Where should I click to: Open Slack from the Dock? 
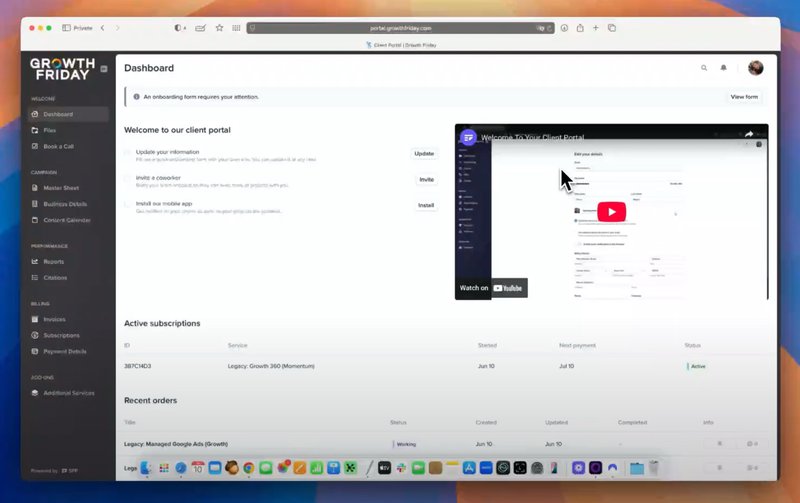point(401,468)
